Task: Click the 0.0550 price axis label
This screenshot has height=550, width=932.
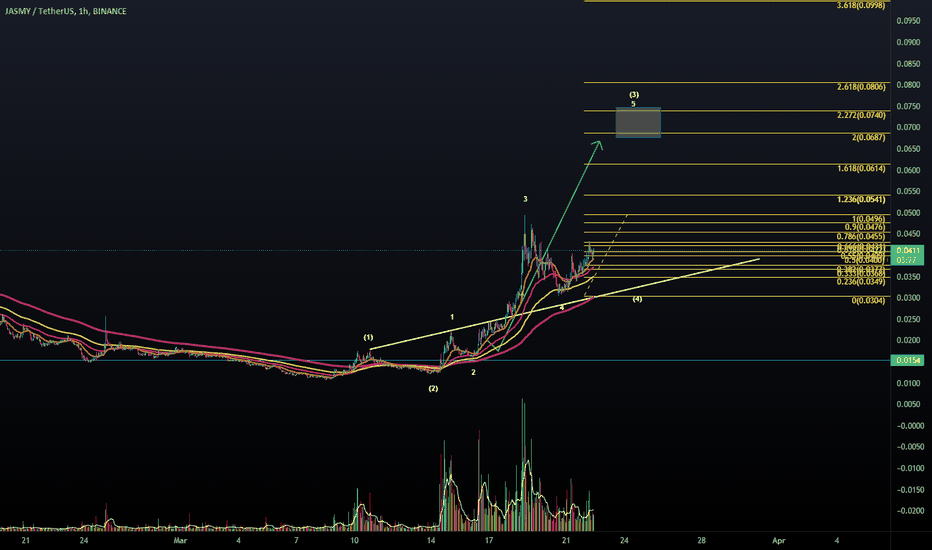Action: click(x=908, y=191)
